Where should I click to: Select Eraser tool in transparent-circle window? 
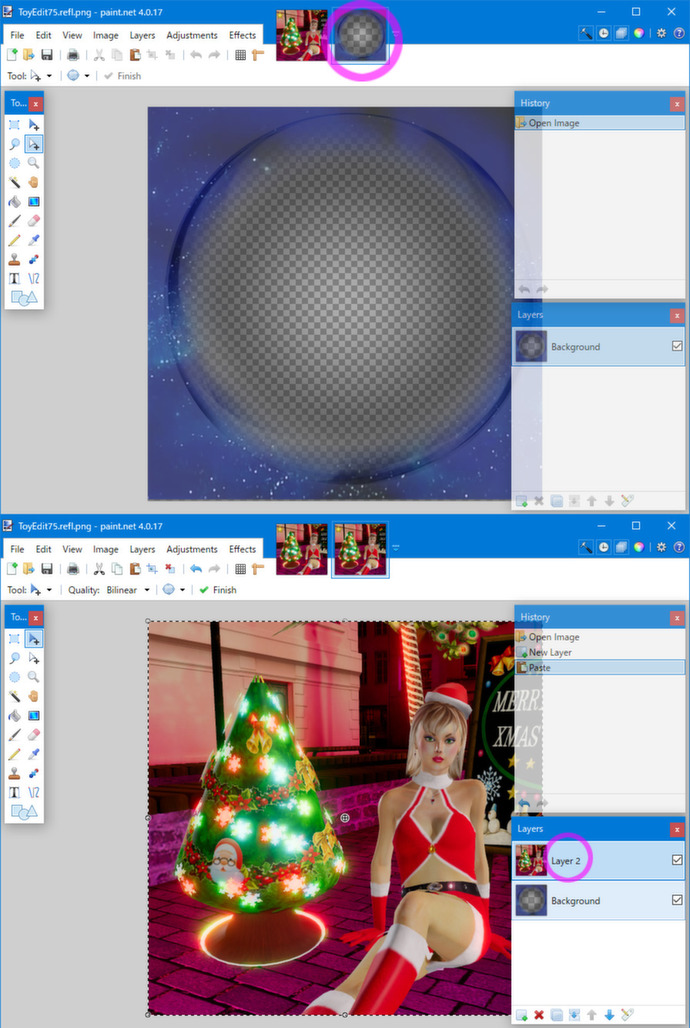coord(33,221)
